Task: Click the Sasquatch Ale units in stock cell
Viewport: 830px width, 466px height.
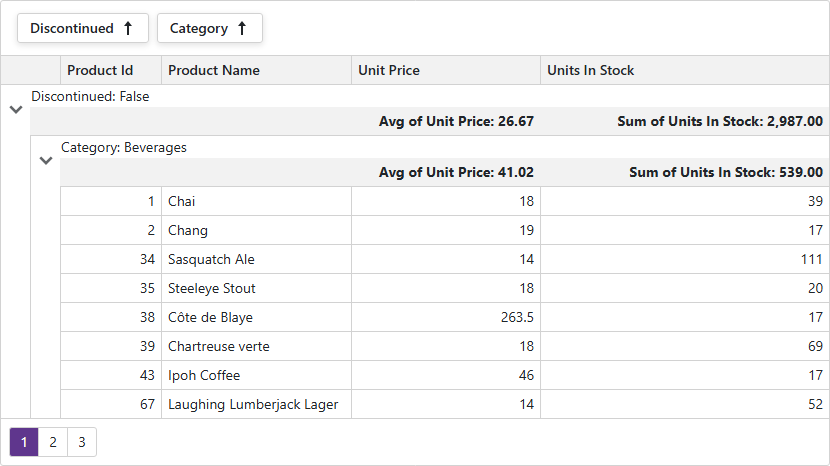Action: tap(685, 259)
